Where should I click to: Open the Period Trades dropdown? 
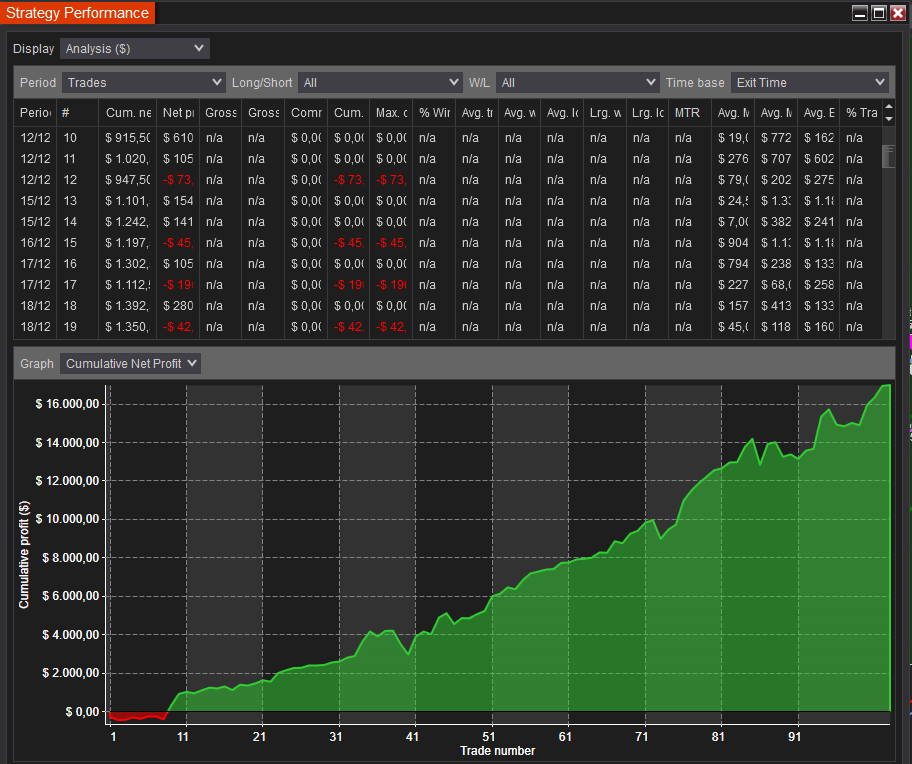click(x=144, y=82)
